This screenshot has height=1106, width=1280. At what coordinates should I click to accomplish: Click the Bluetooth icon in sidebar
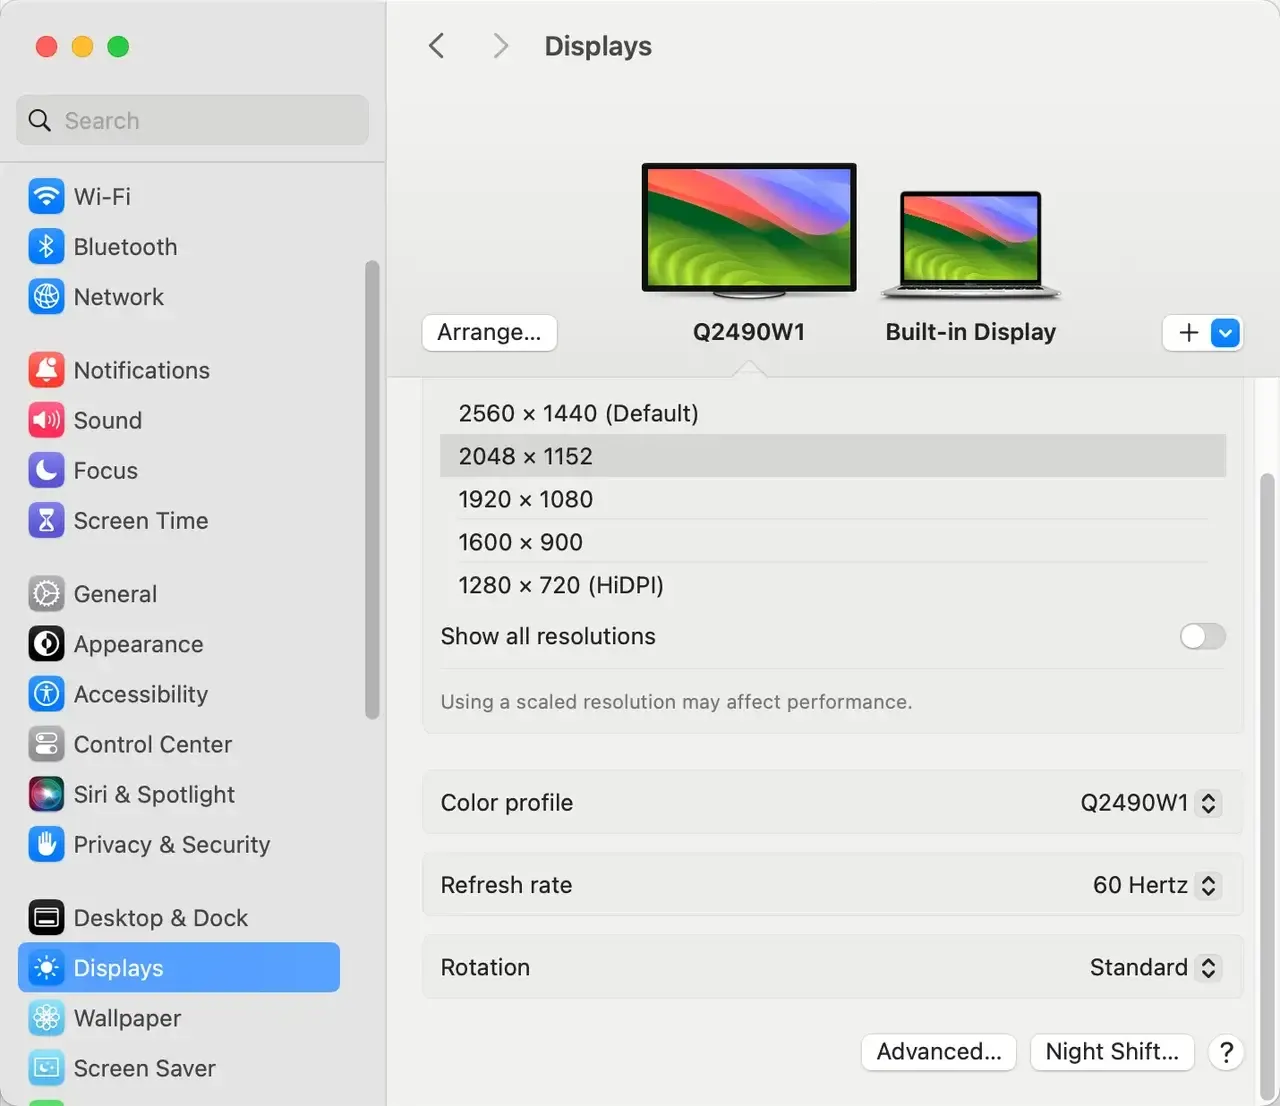46,246
